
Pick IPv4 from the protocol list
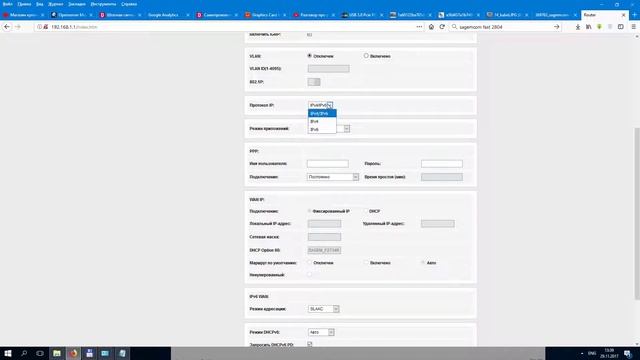(322, 122)
